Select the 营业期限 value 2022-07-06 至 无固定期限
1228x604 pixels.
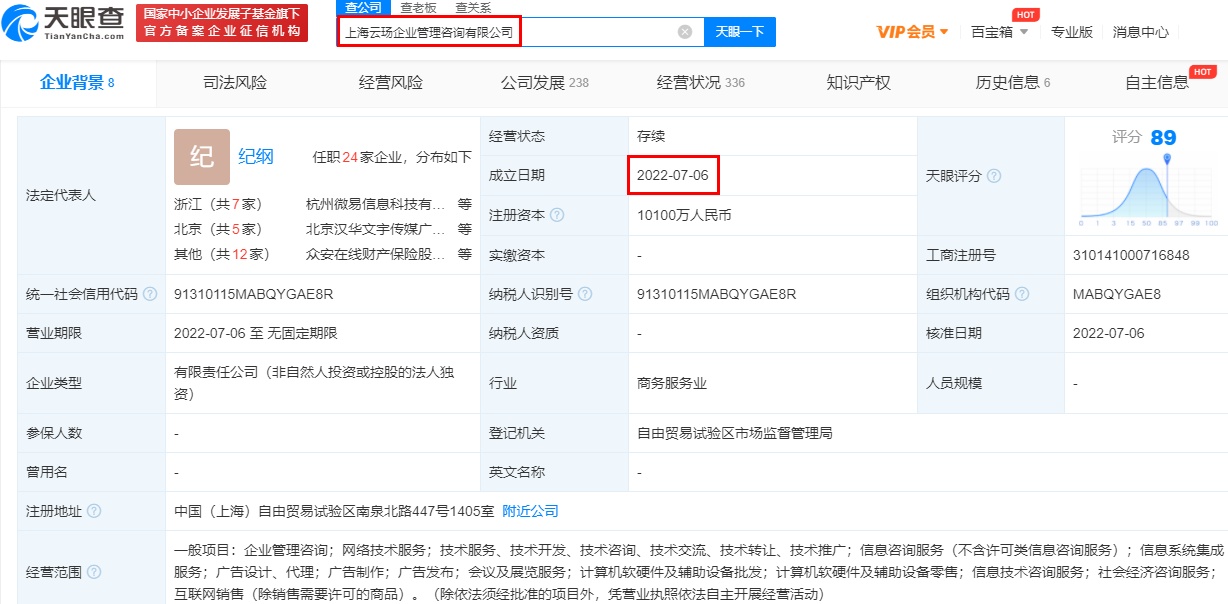[x=256, y=333]
